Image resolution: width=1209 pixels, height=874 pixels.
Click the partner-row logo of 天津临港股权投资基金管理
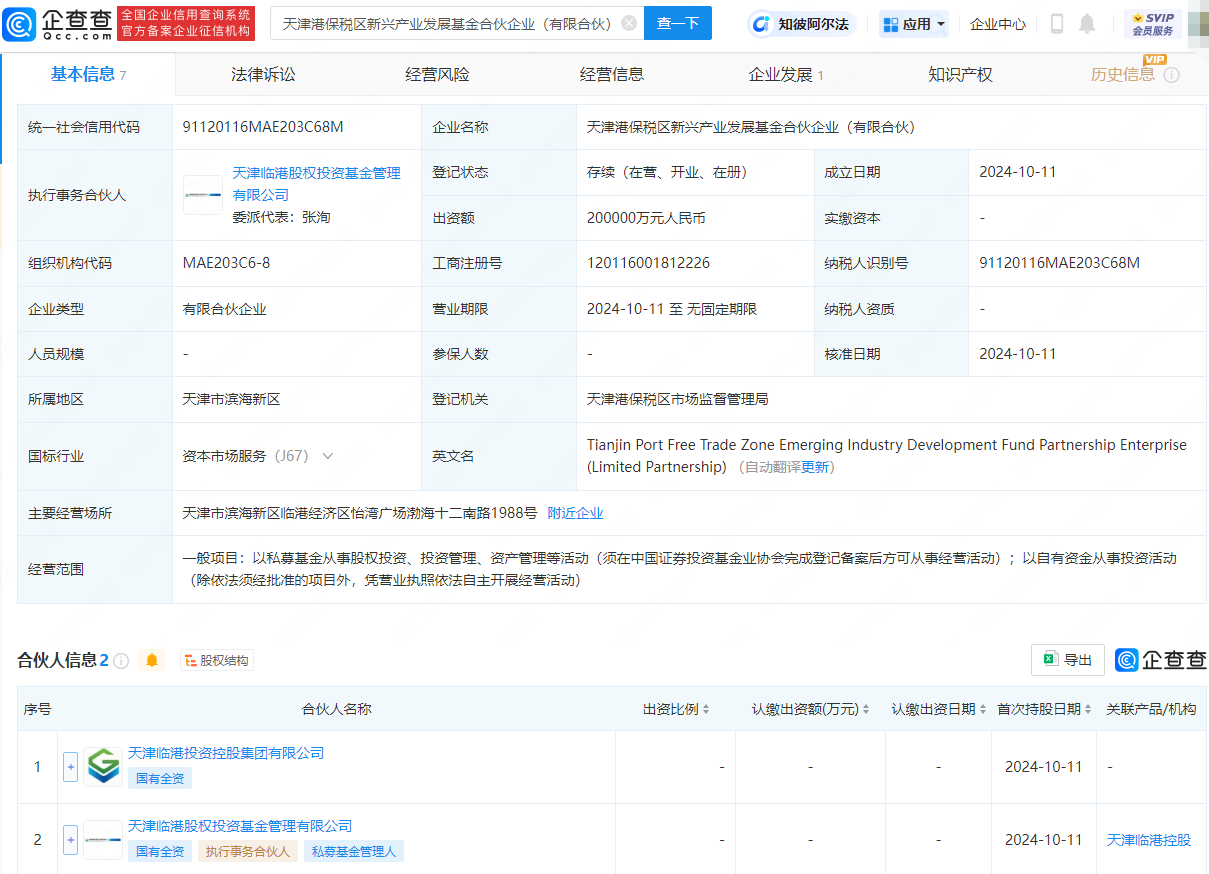[102, 840]
